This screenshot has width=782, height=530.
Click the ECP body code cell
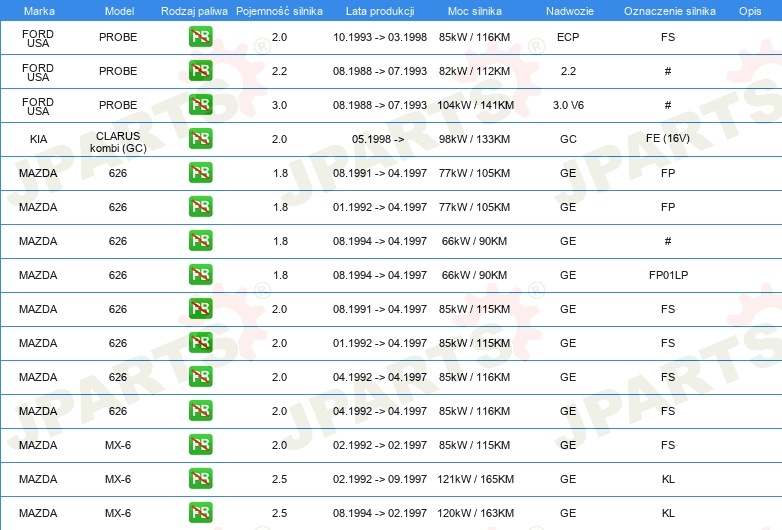[x=568, y=37]
